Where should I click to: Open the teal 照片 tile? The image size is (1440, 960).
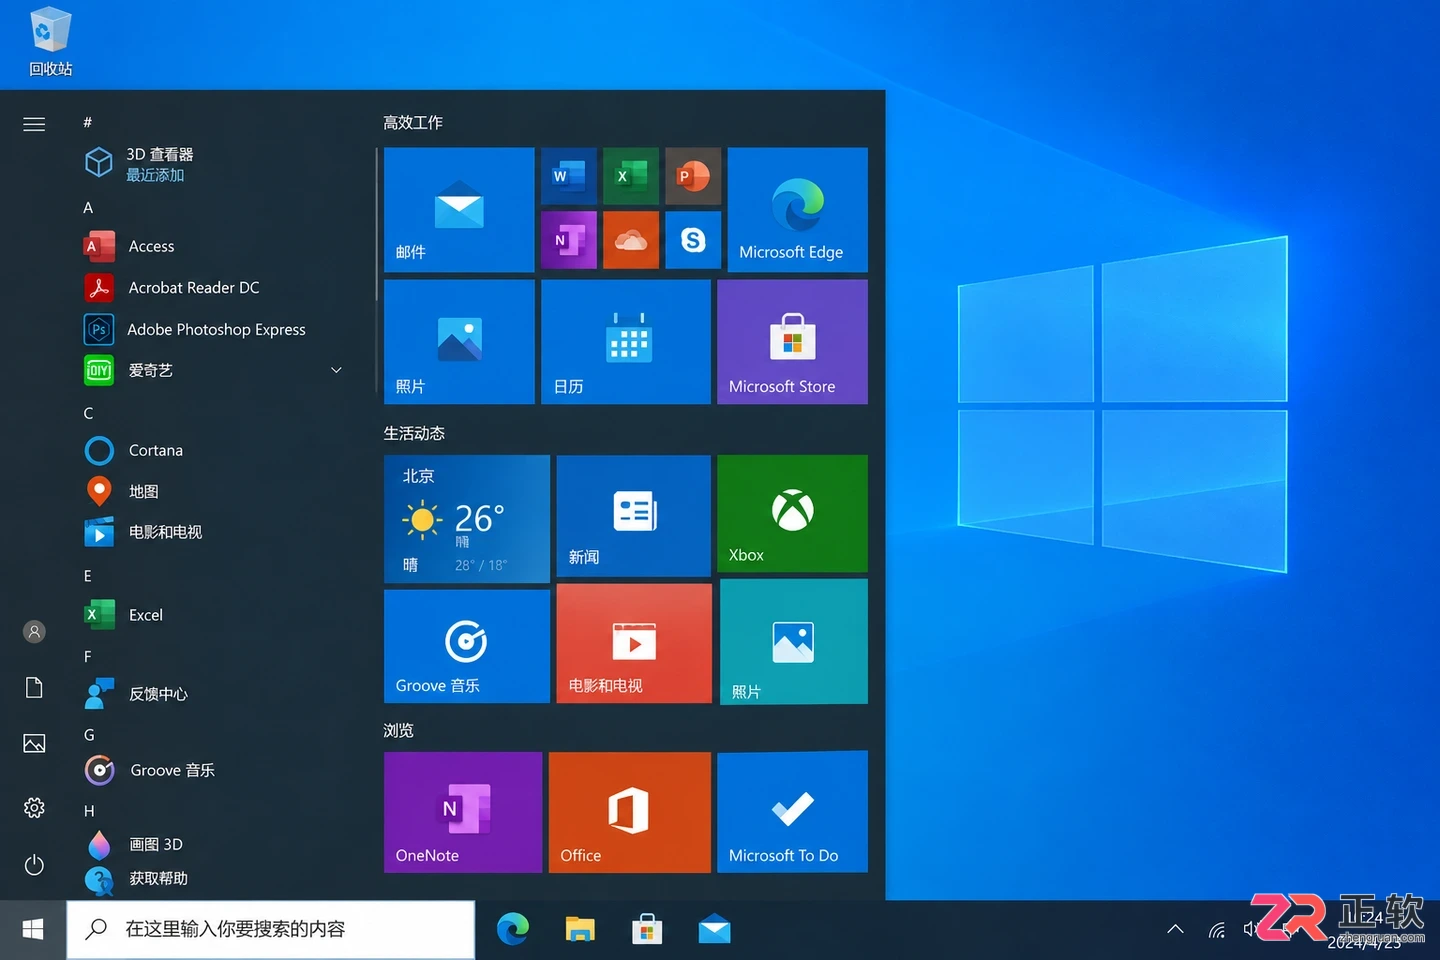(x=794, y=642)
